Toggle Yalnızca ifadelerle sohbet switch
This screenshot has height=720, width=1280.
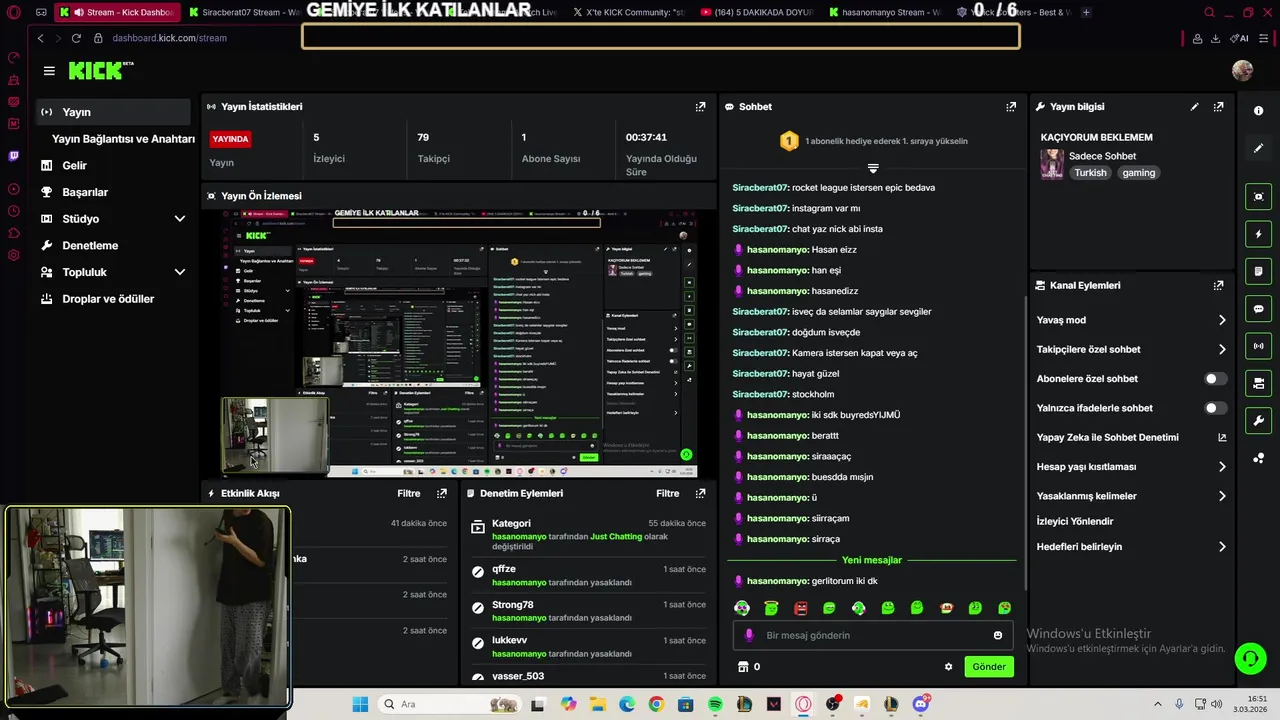click(1215, 408)
